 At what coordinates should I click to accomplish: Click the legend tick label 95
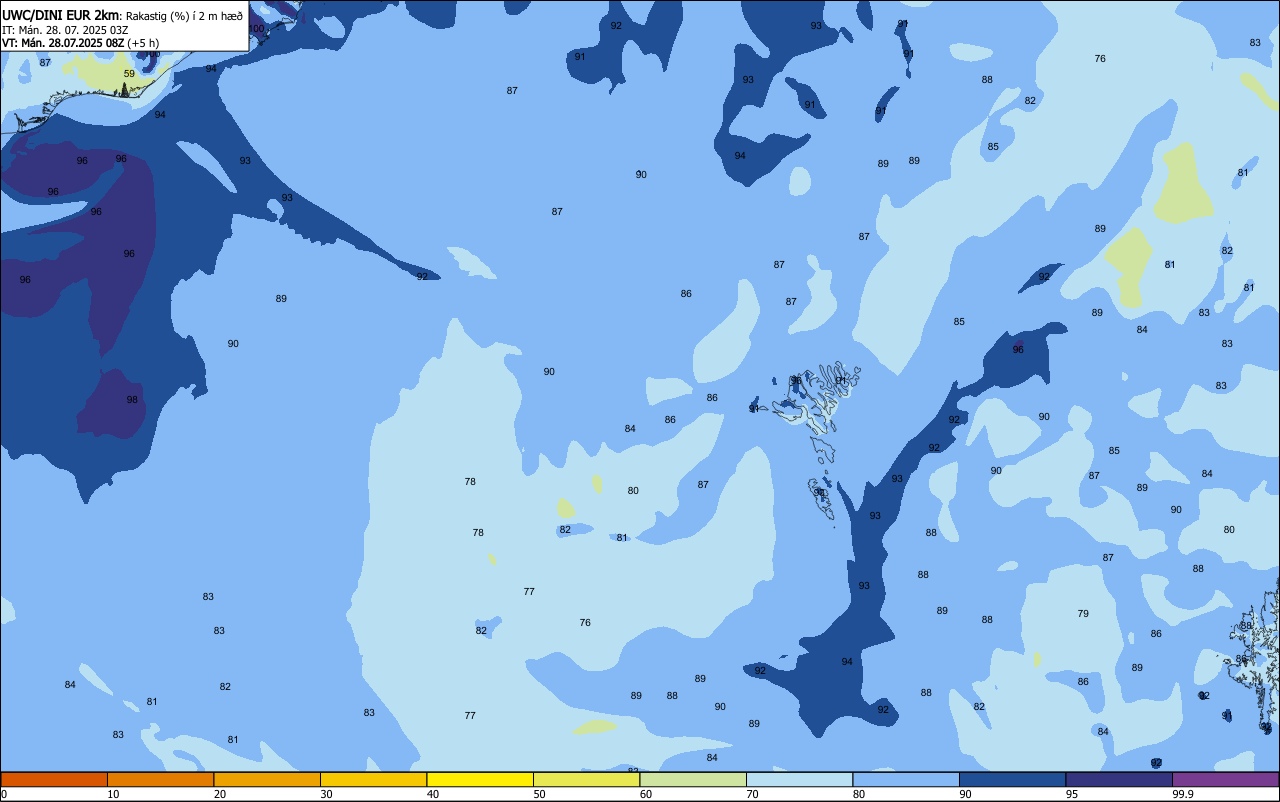[x=1072, y=795]
